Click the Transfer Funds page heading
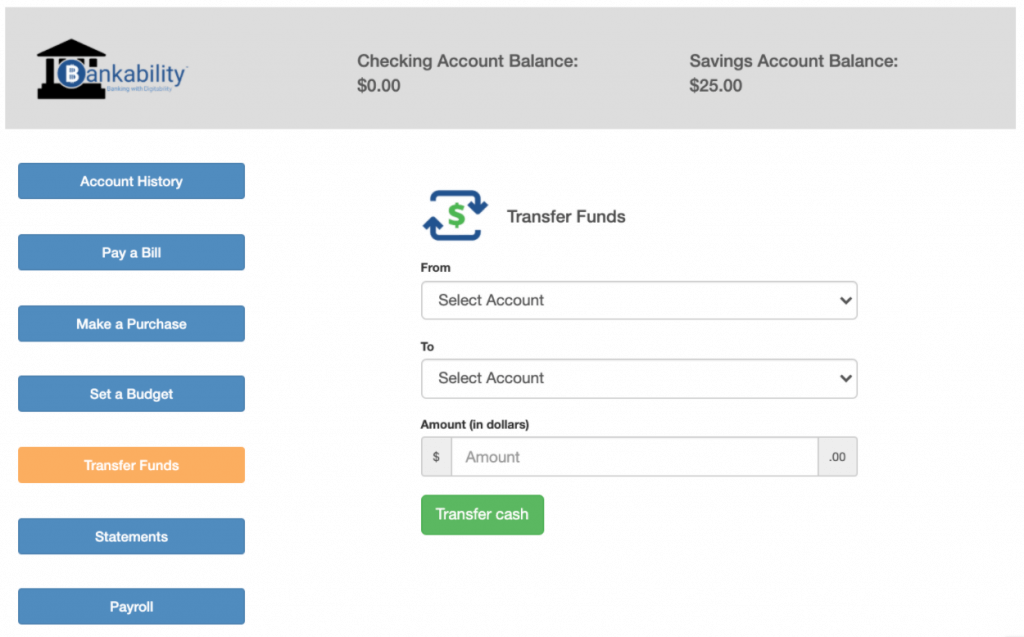This screenshot has width=1024, height=637. tap(566, 216)
